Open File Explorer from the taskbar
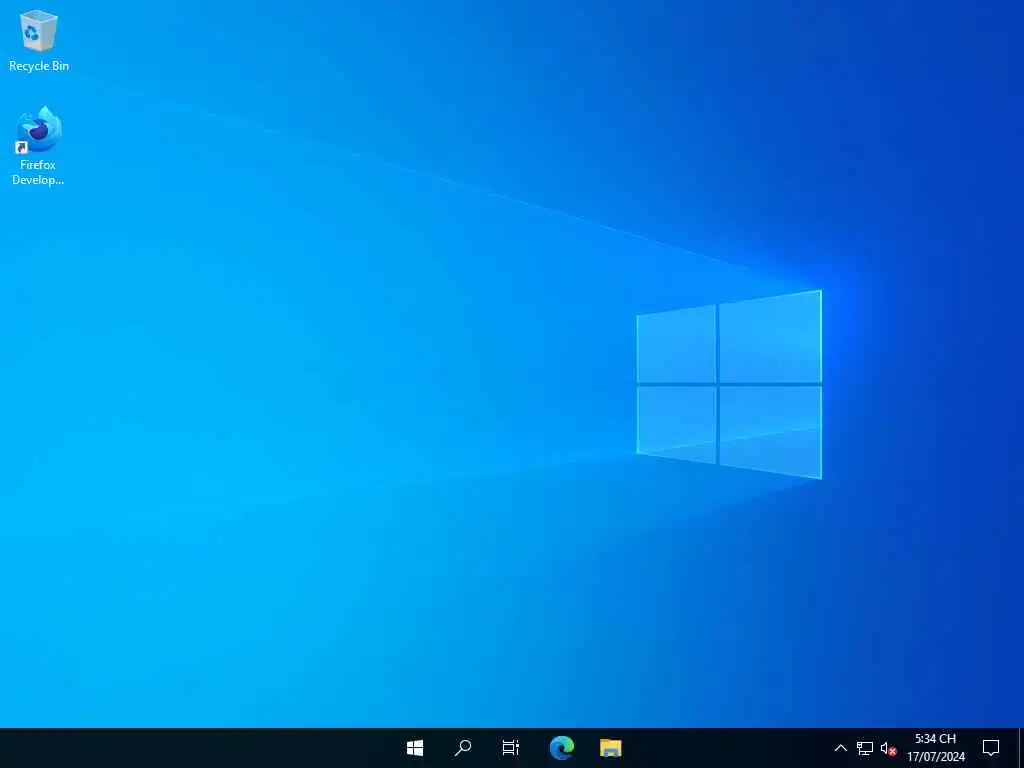This screenshot has height=768, width=1024. point(611,748)
